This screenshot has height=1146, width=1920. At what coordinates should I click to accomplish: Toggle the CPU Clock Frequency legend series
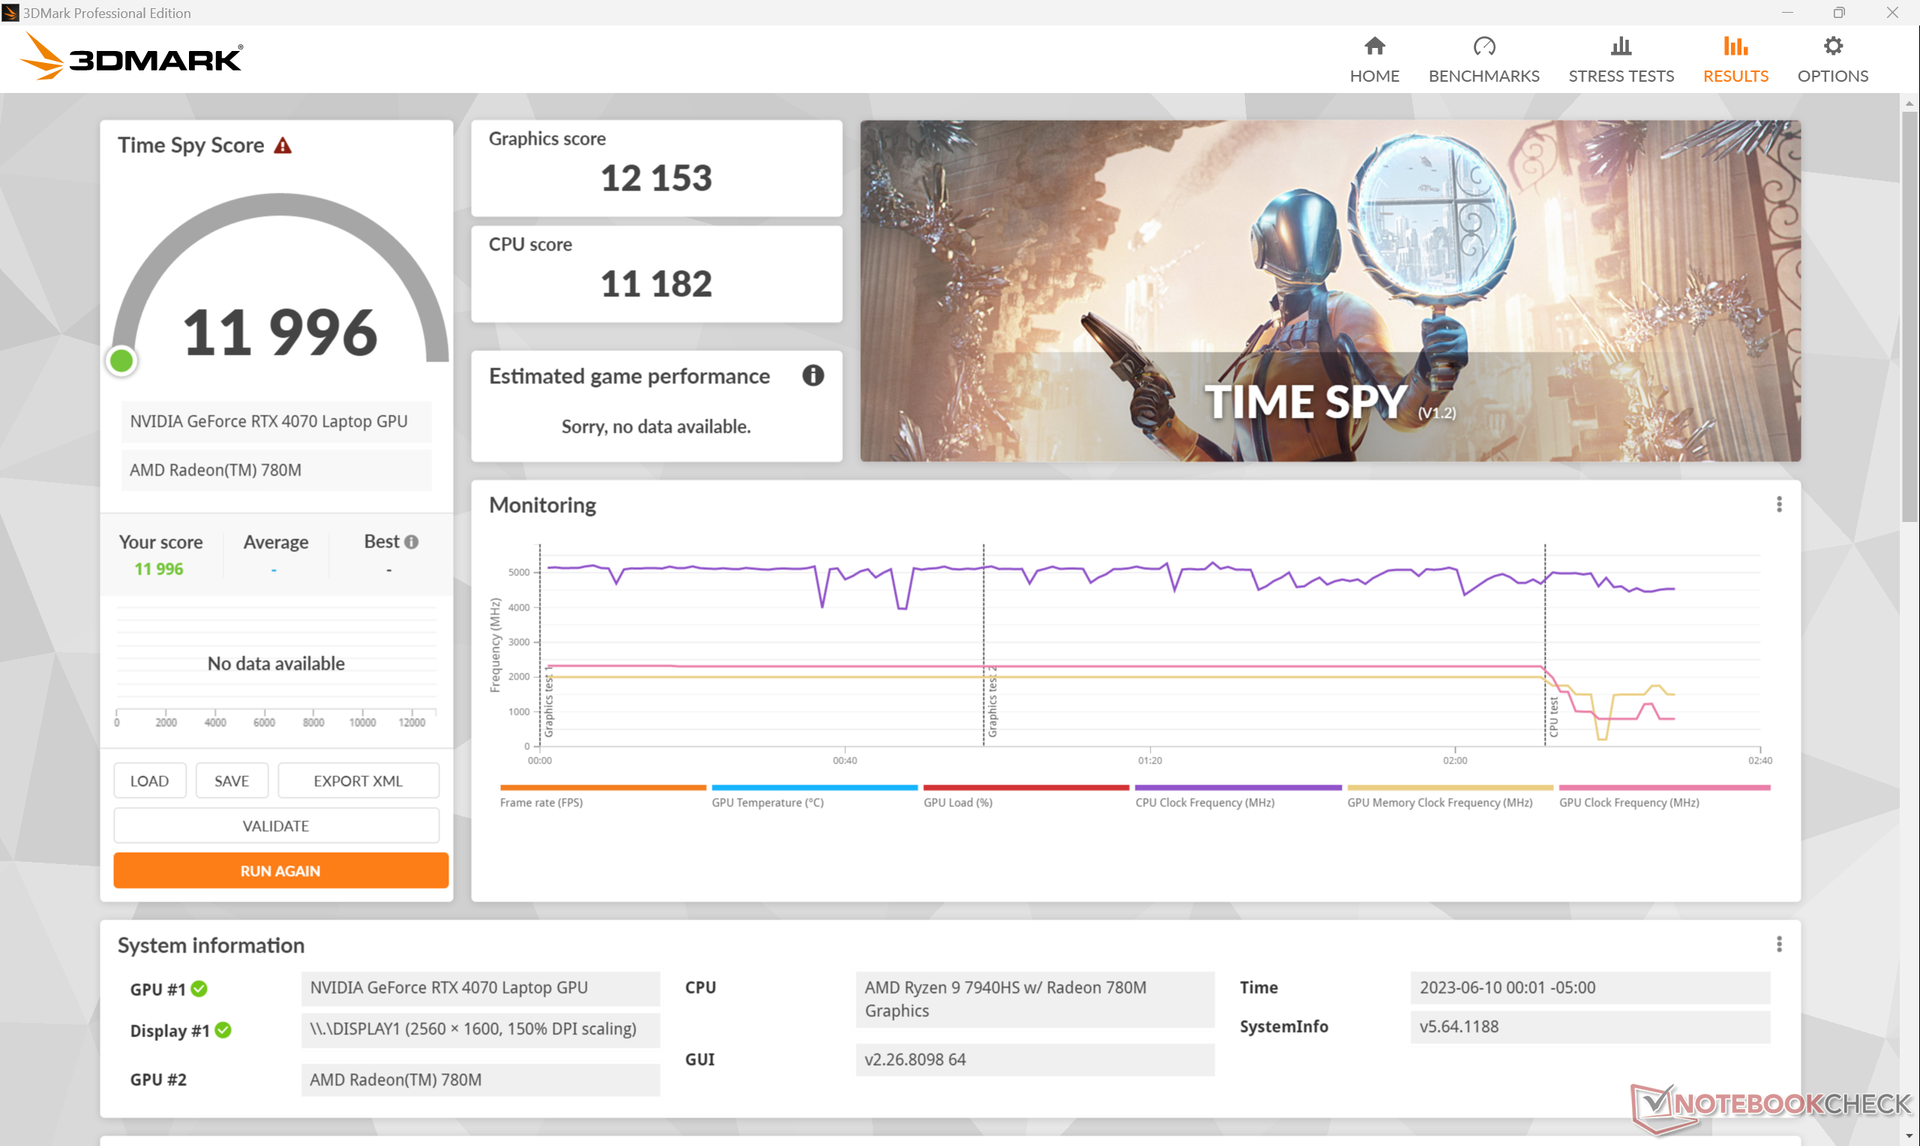(x=1204, y=802)
